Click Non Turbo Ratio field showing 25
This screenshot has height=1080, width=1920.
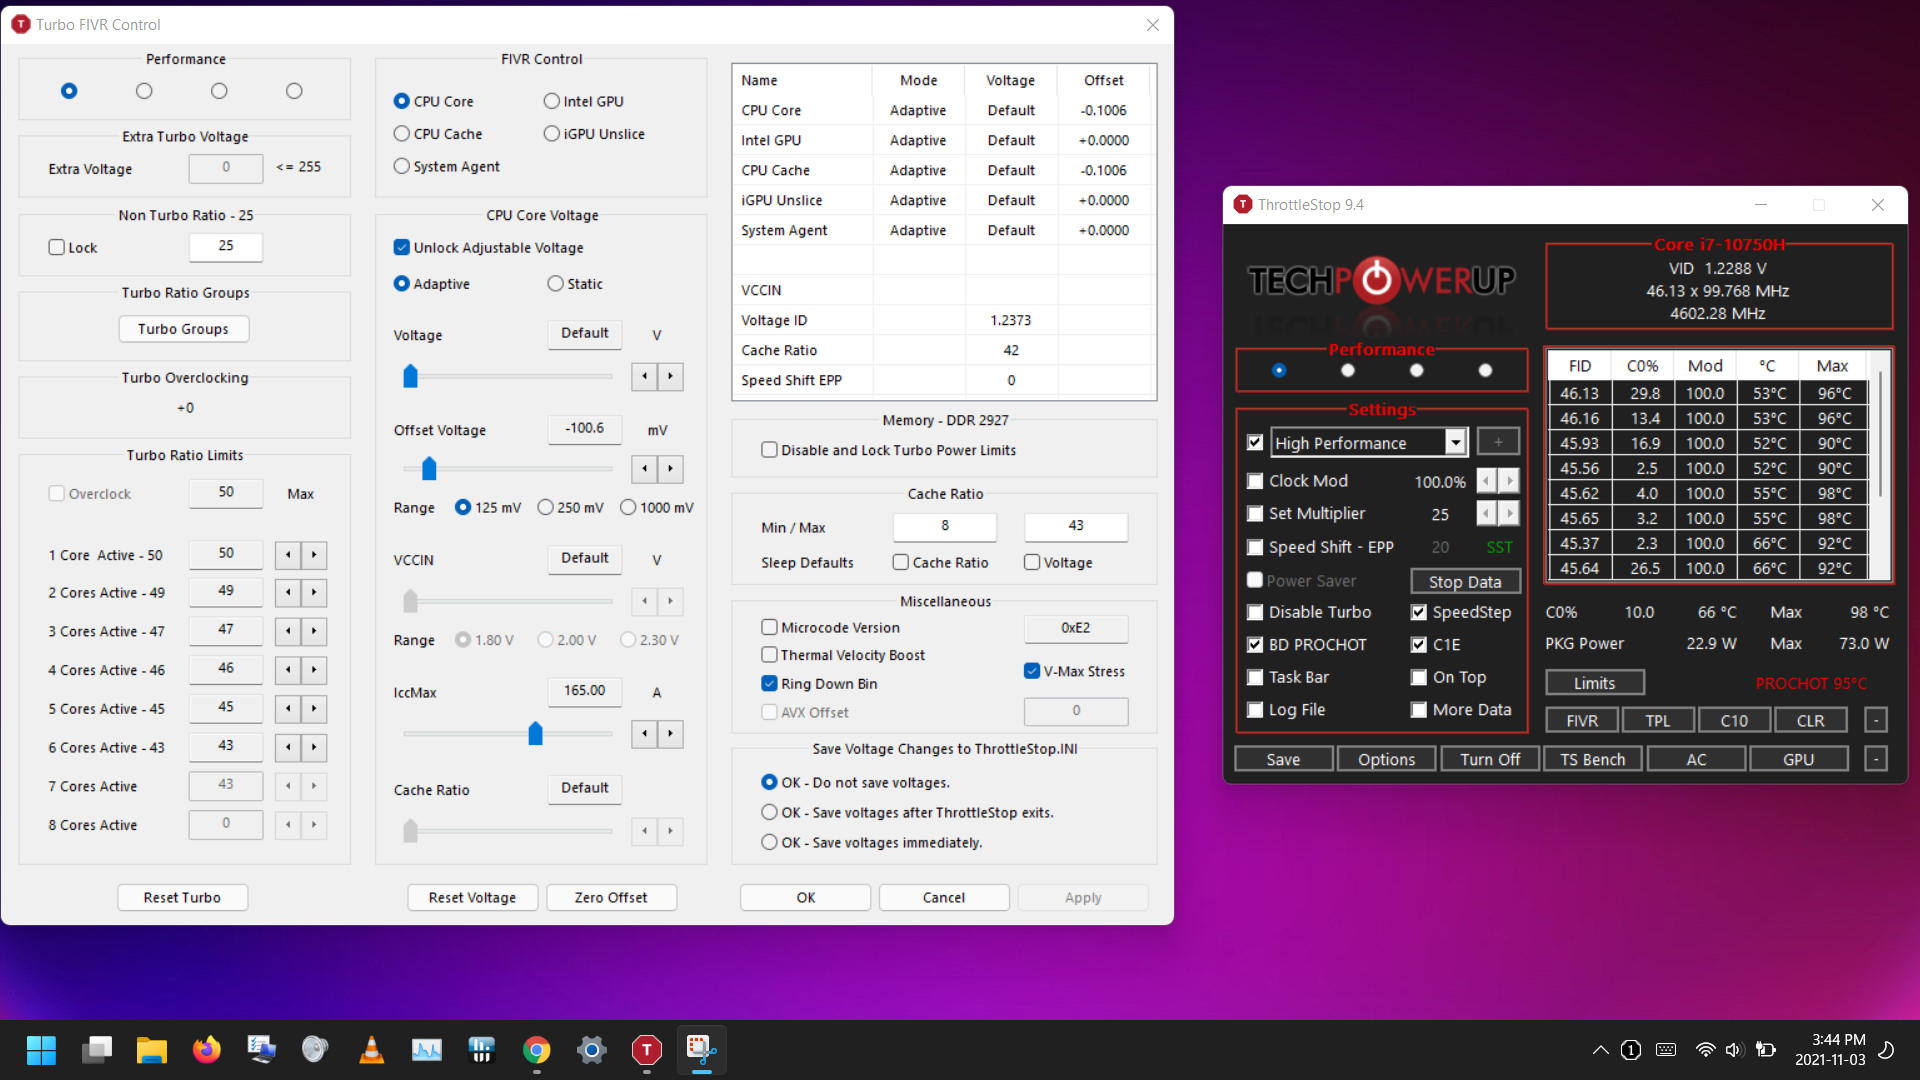(226, 246)
